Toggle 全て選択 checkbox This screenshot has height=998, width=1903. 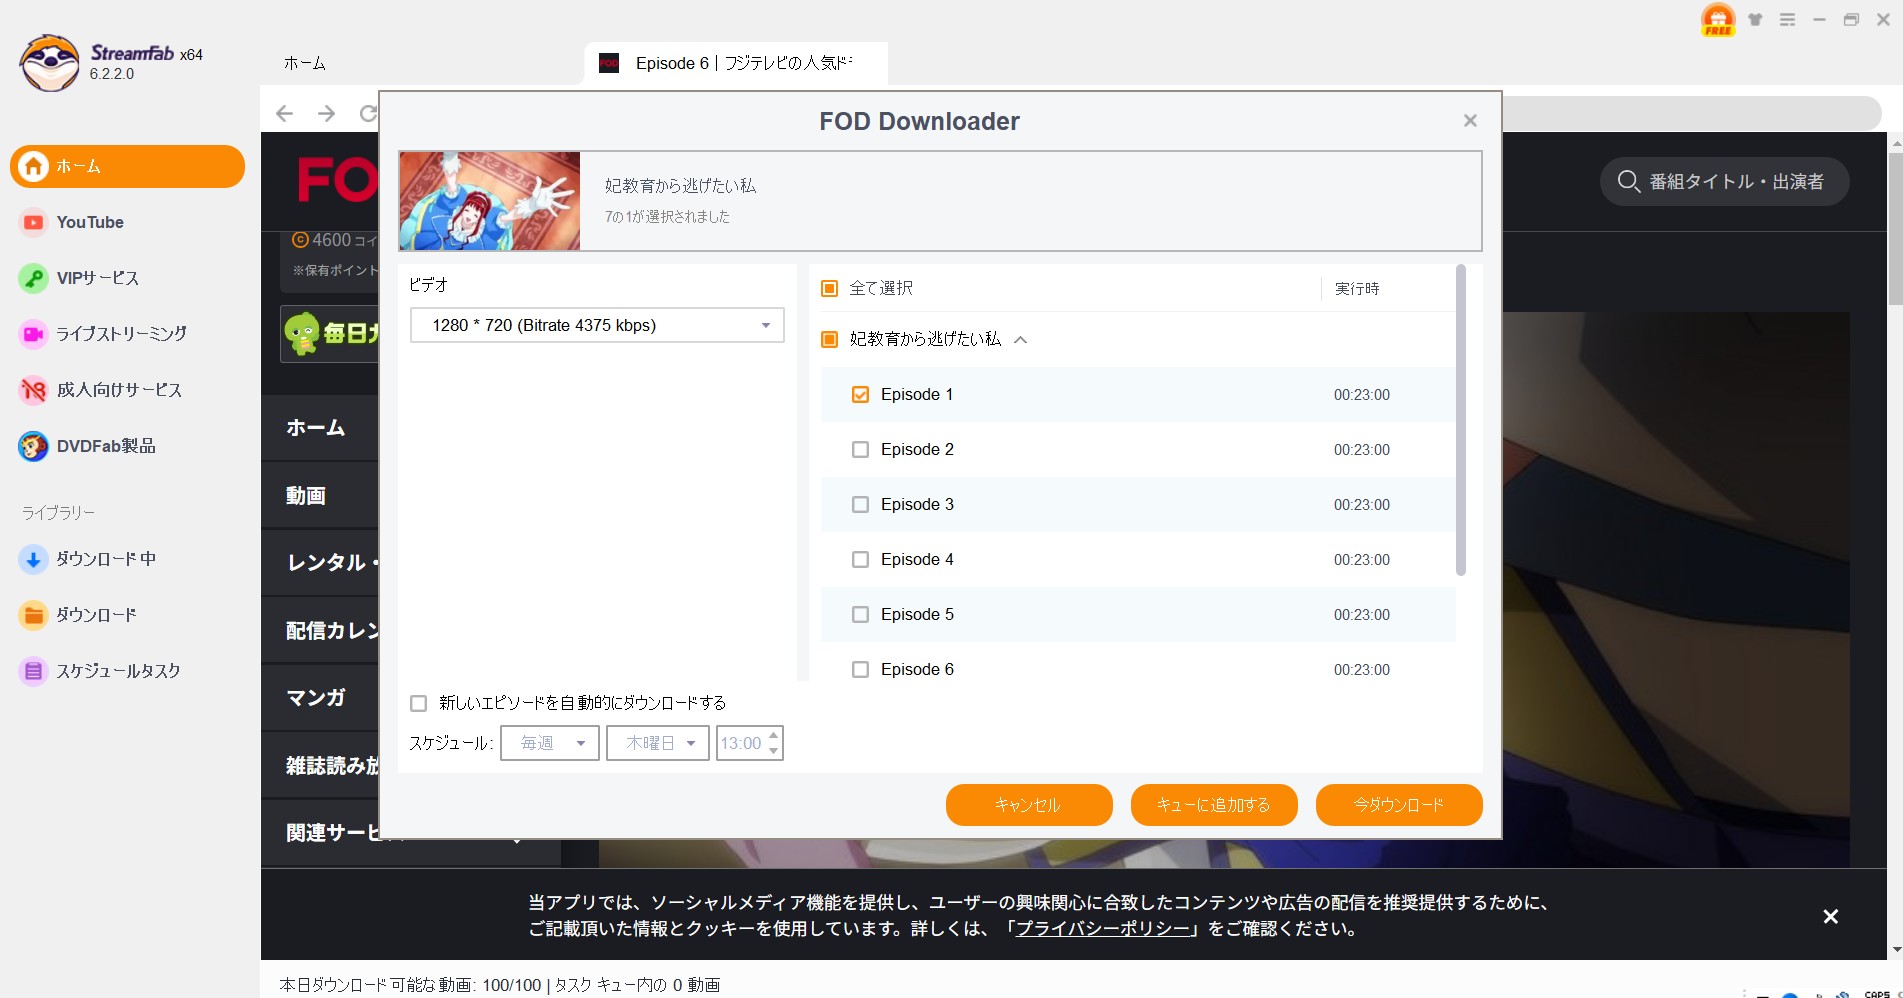(x=829, y=289)
